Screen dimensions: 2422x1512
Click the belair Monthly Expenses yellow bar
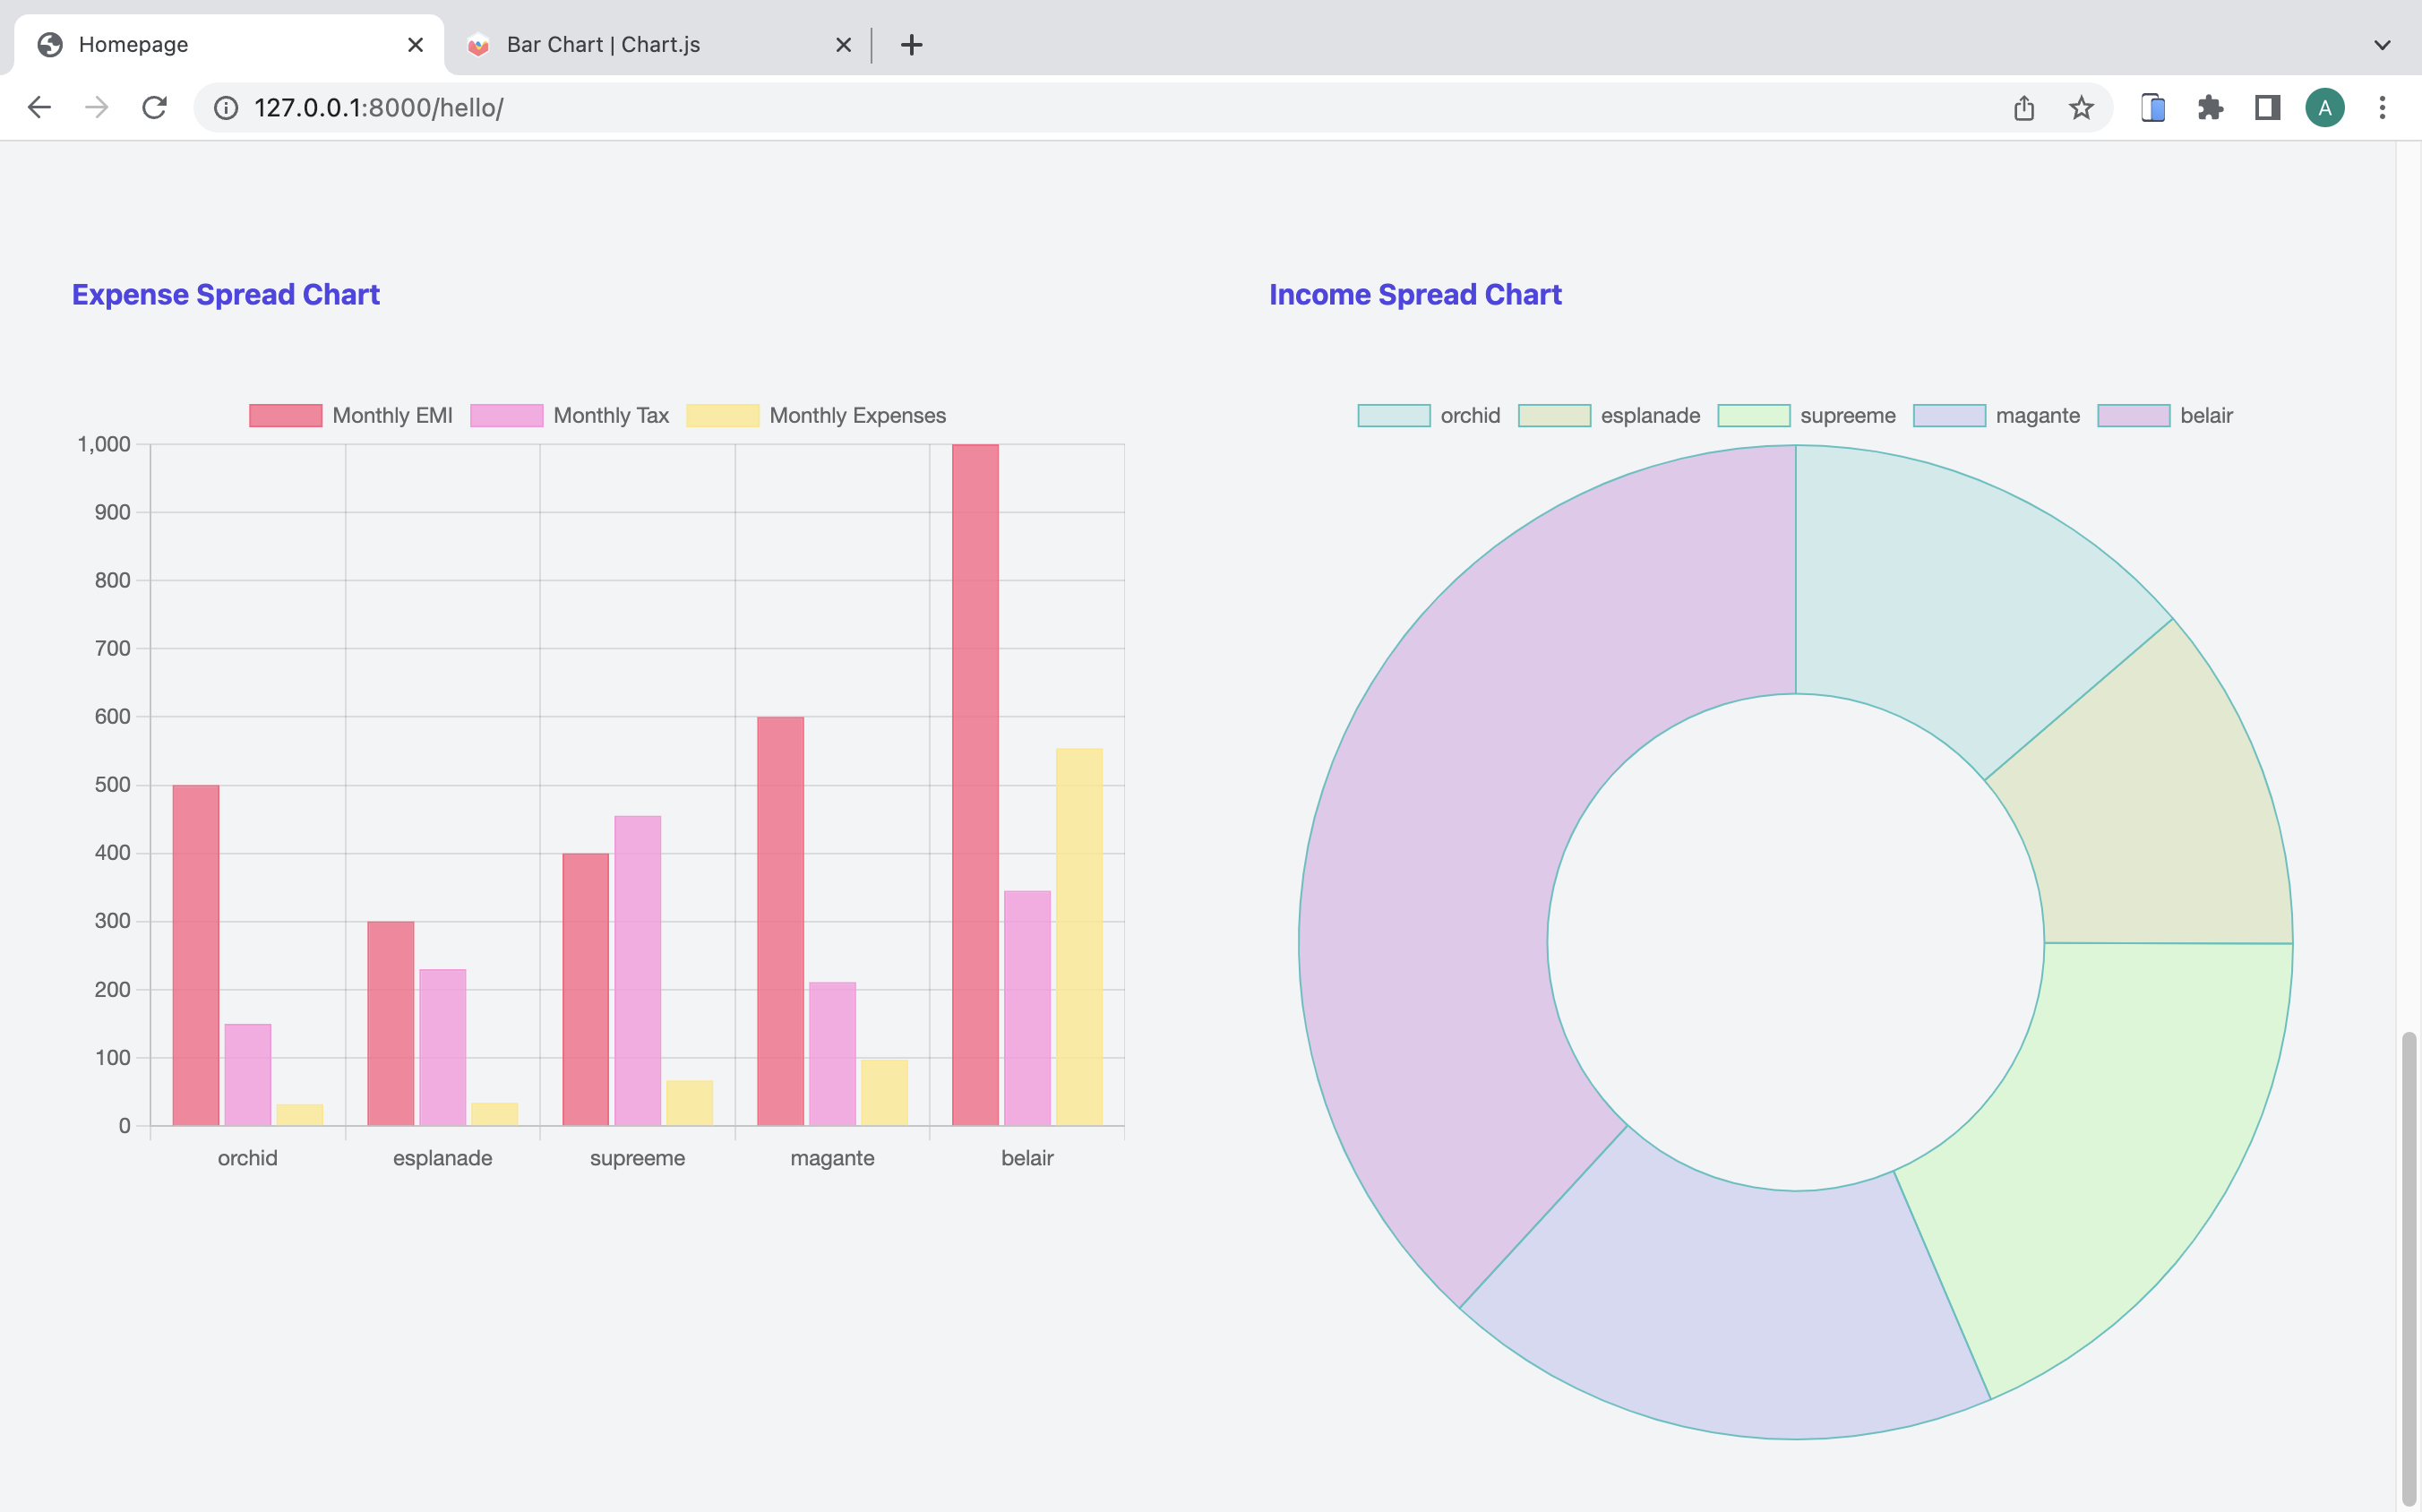1079,937
